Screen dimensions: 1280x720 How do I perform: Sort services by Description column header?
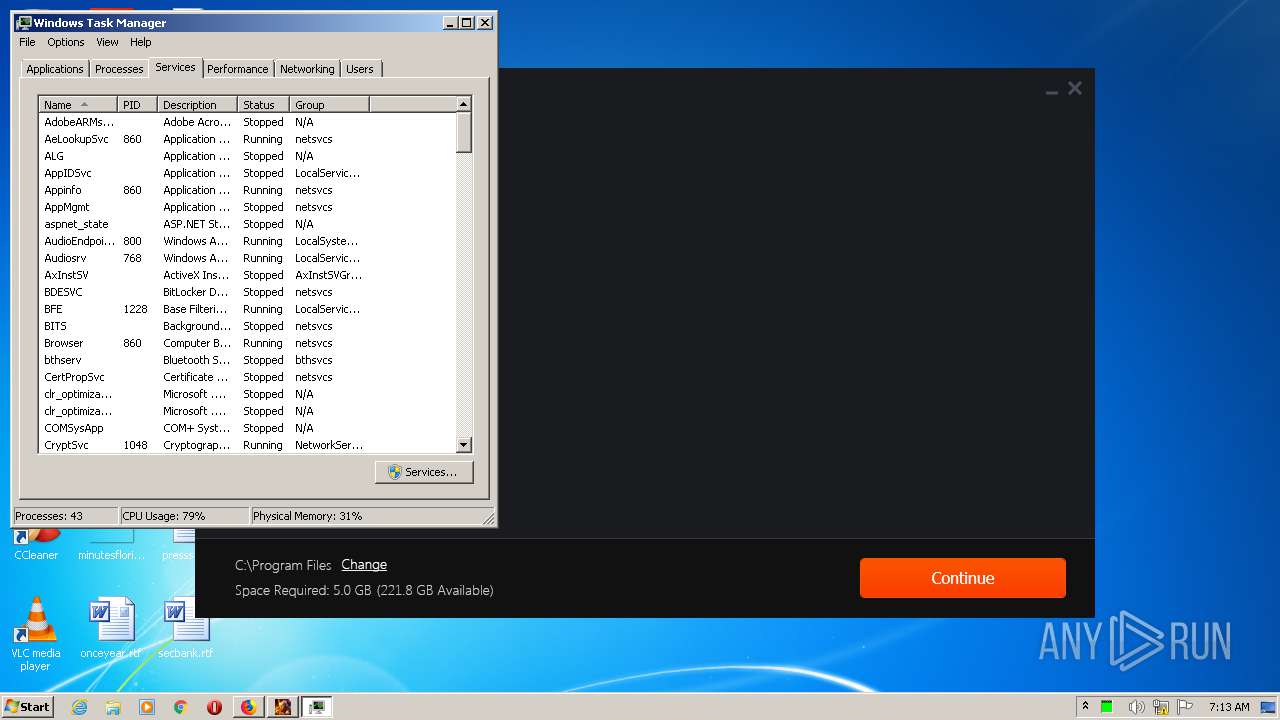tap(198, 105)
